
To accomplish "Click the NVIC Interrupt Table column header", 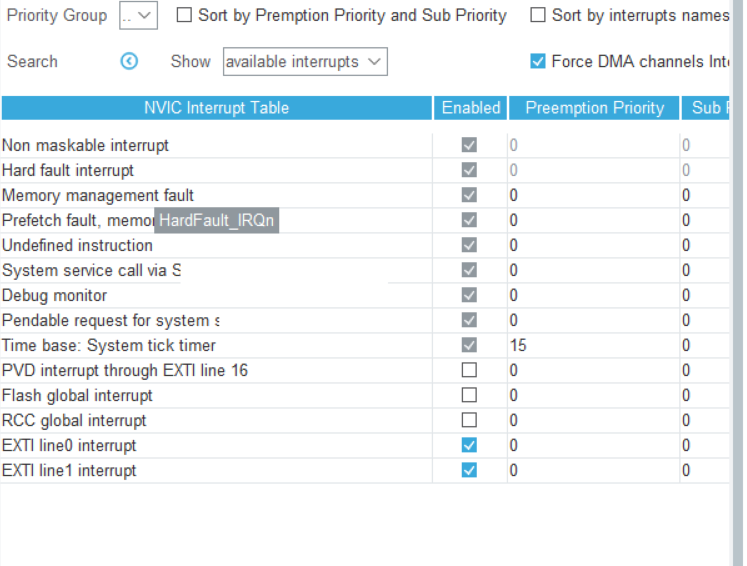I will tap(216, 108).
